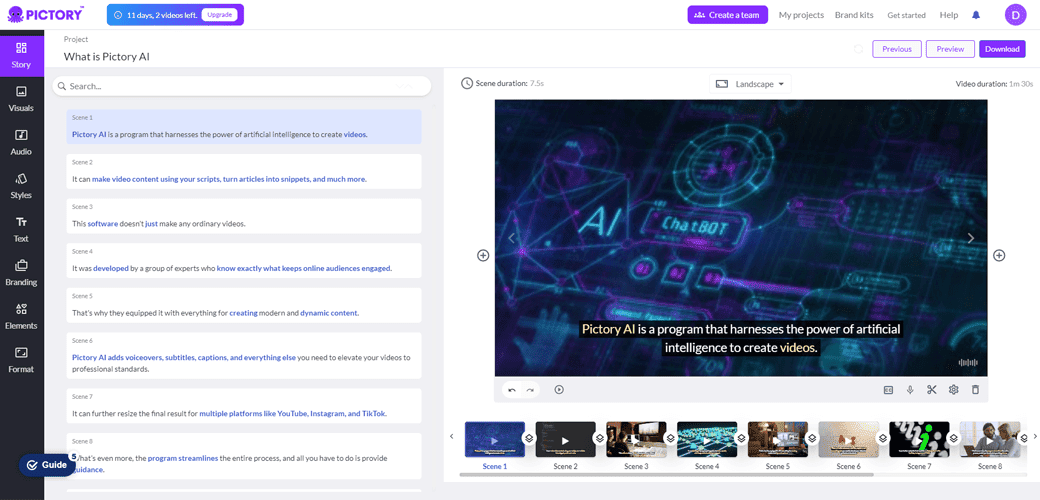Click the timeline horizontal scrollbar
1040x500 pixels.
tap(667, 475)
